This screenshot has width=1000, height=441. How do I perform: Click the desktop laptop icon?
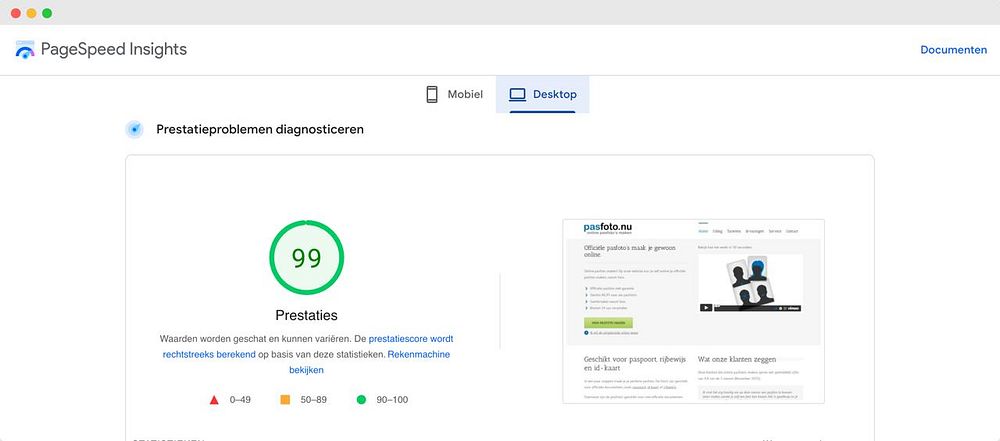point(517,94)
